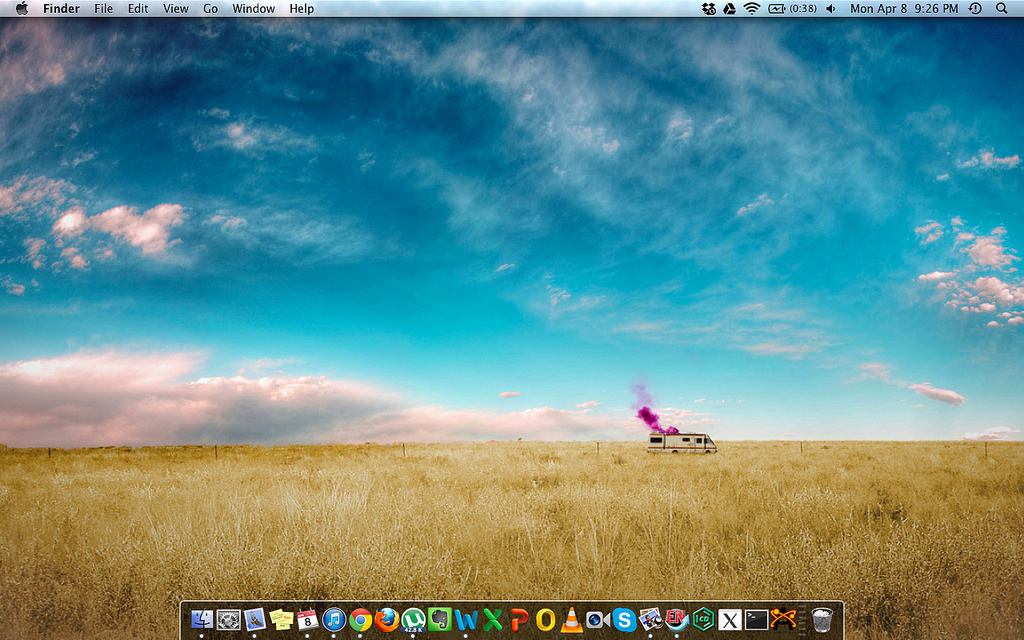Click the date and time Mon Apr 8
Screen dimensions: 1024x640
point(904,8)
